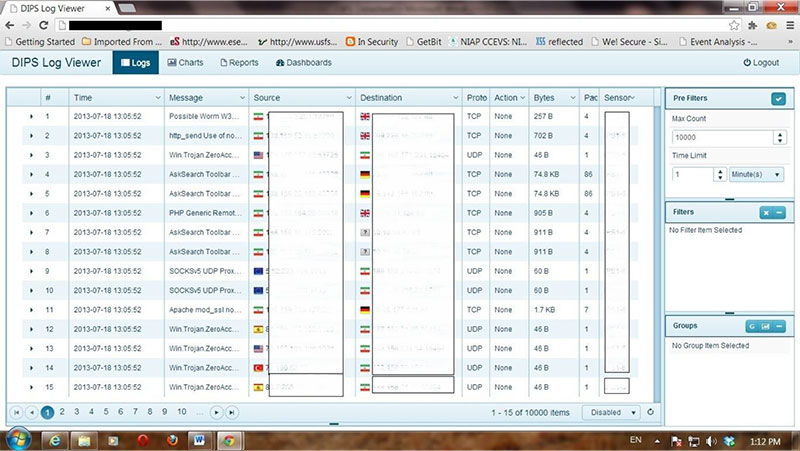Open the Source column menu arrow
This screenshot has width=800, height=451.
349,98
